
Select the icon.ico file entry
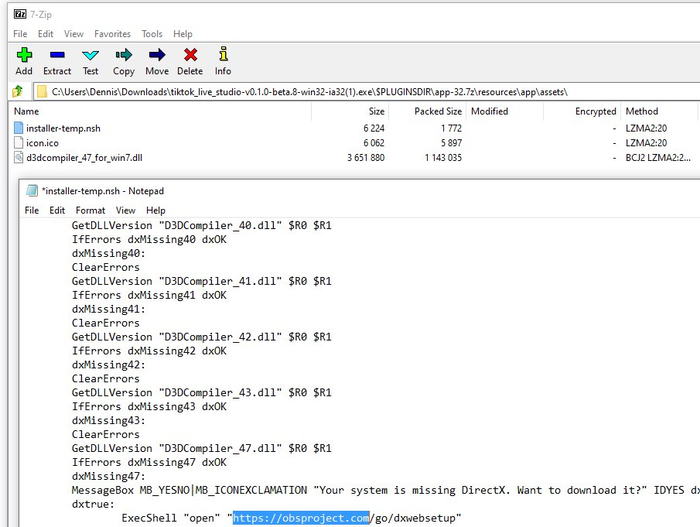[42, 143]
